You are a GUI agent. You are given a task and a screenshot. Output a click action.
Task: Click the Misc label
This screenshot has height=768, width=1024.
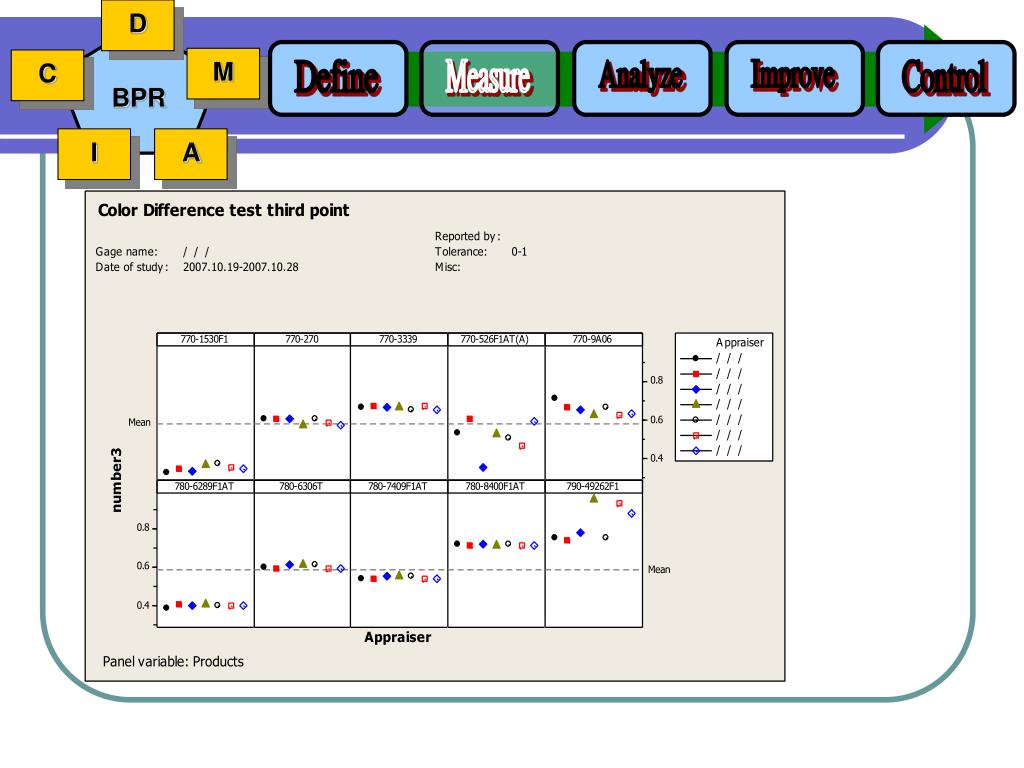click(x=447, y=267)
